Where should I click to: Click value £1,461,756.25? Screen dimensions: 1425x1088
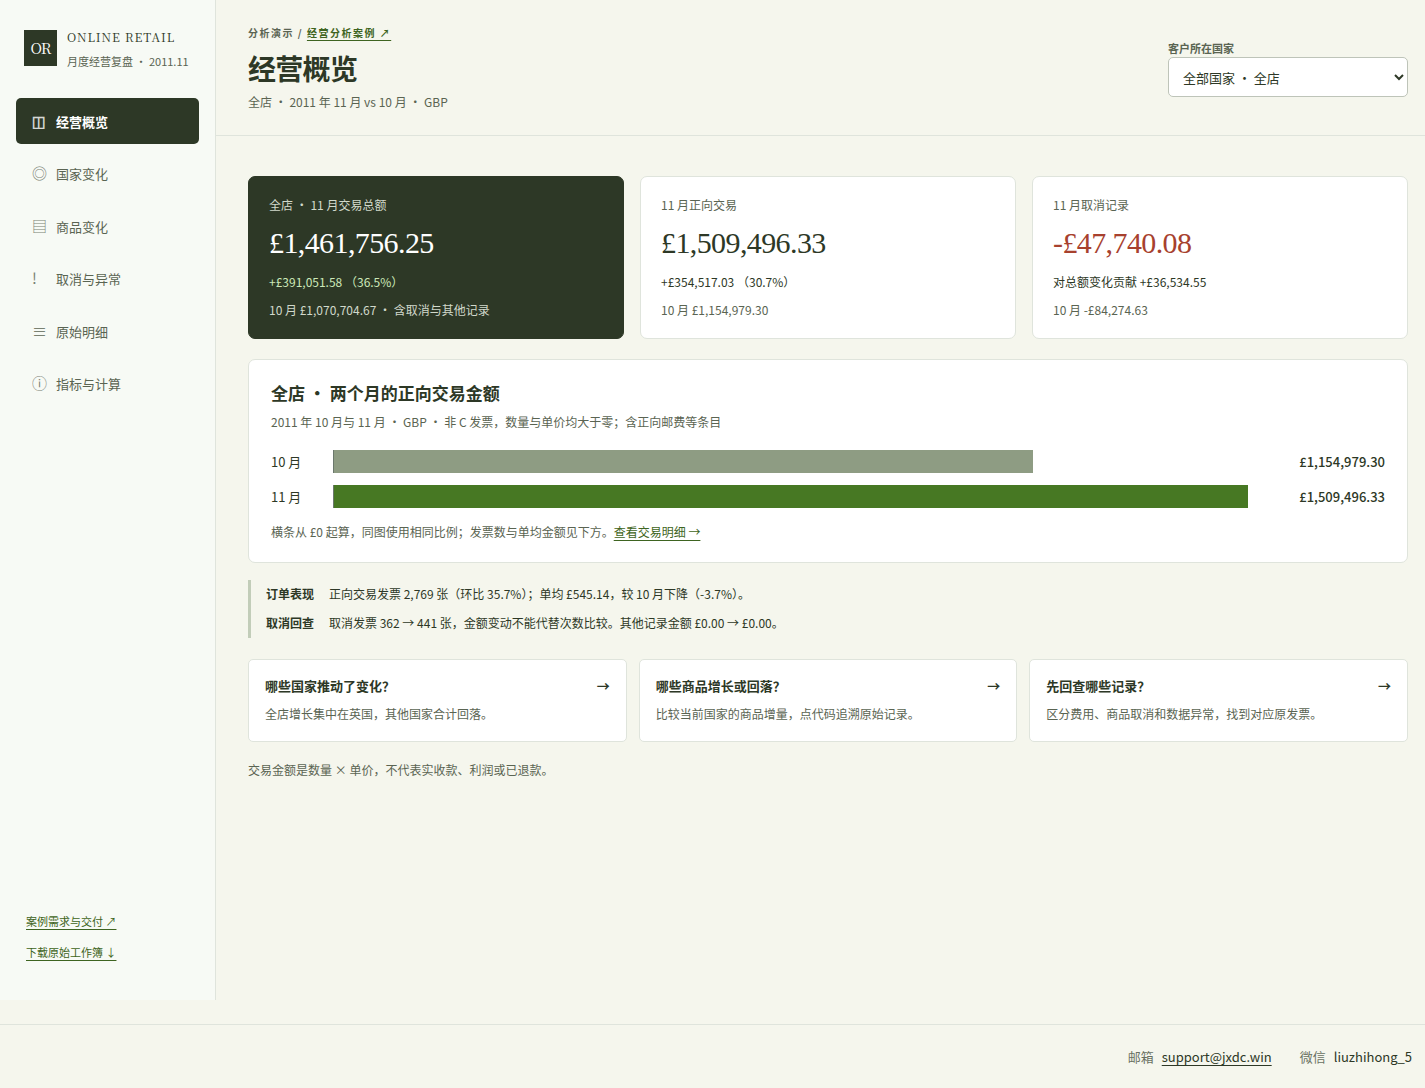click(x=351, y=244)
